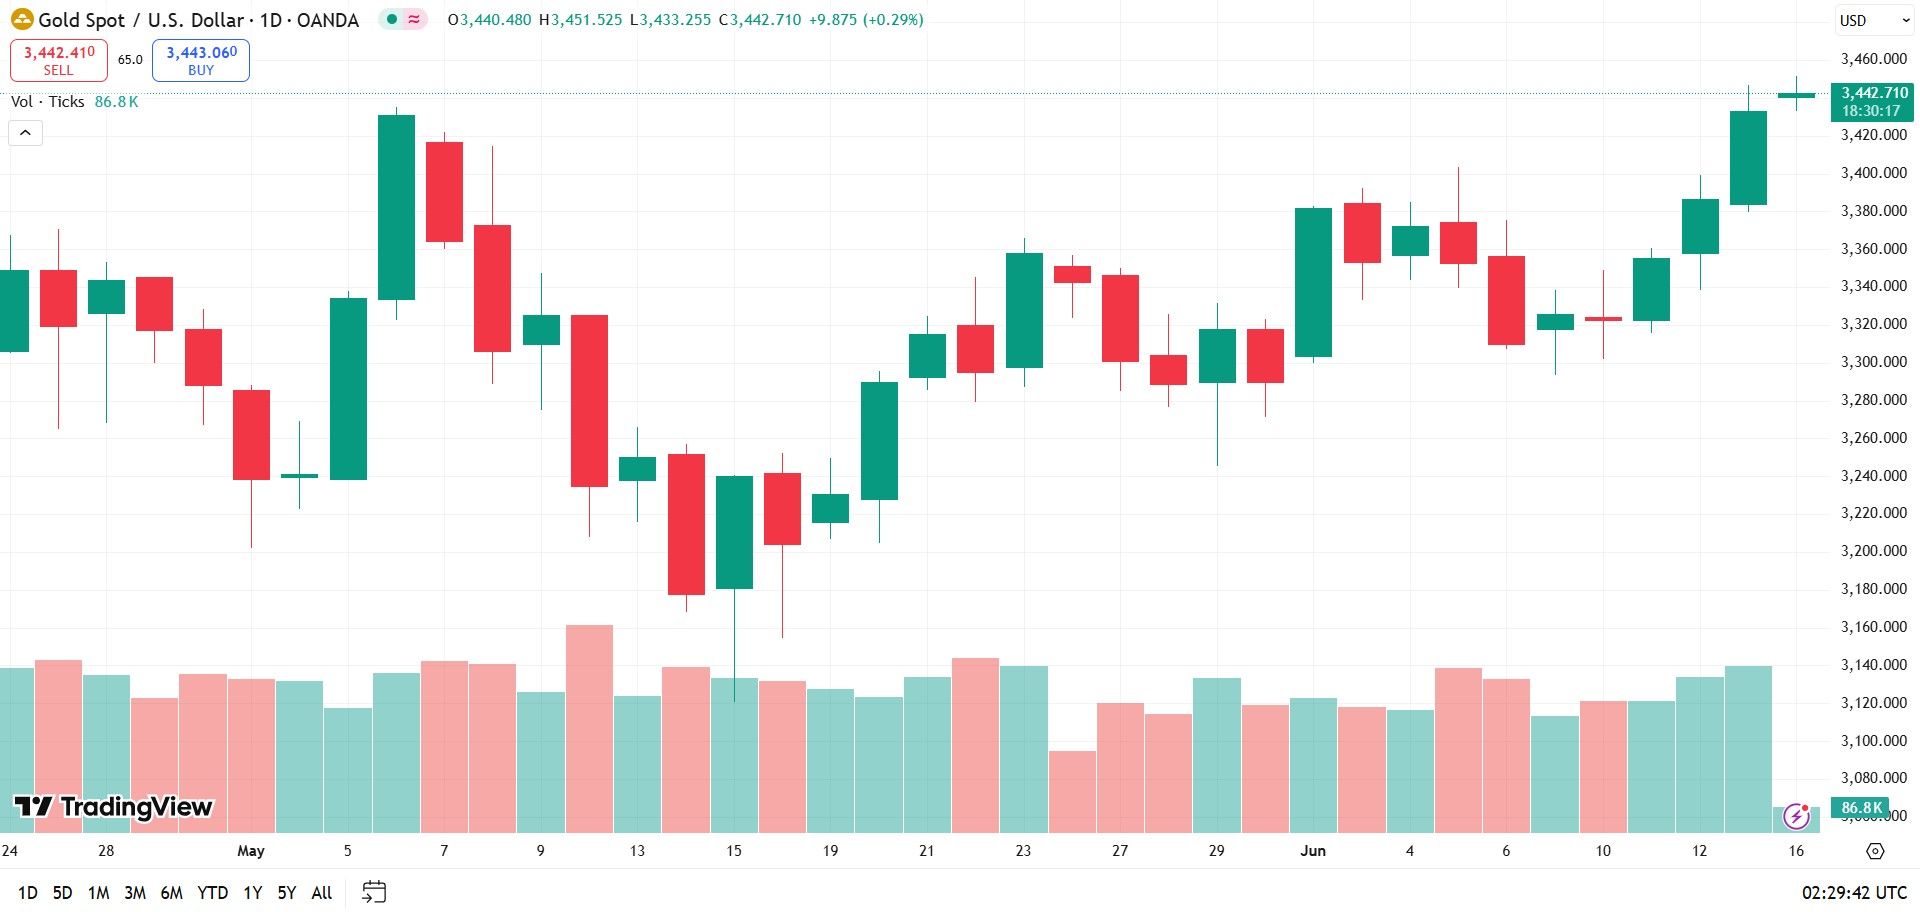This screenshot has height=912, width=1920.
Task: Click the BUY price button
Action: pos(201,60)
